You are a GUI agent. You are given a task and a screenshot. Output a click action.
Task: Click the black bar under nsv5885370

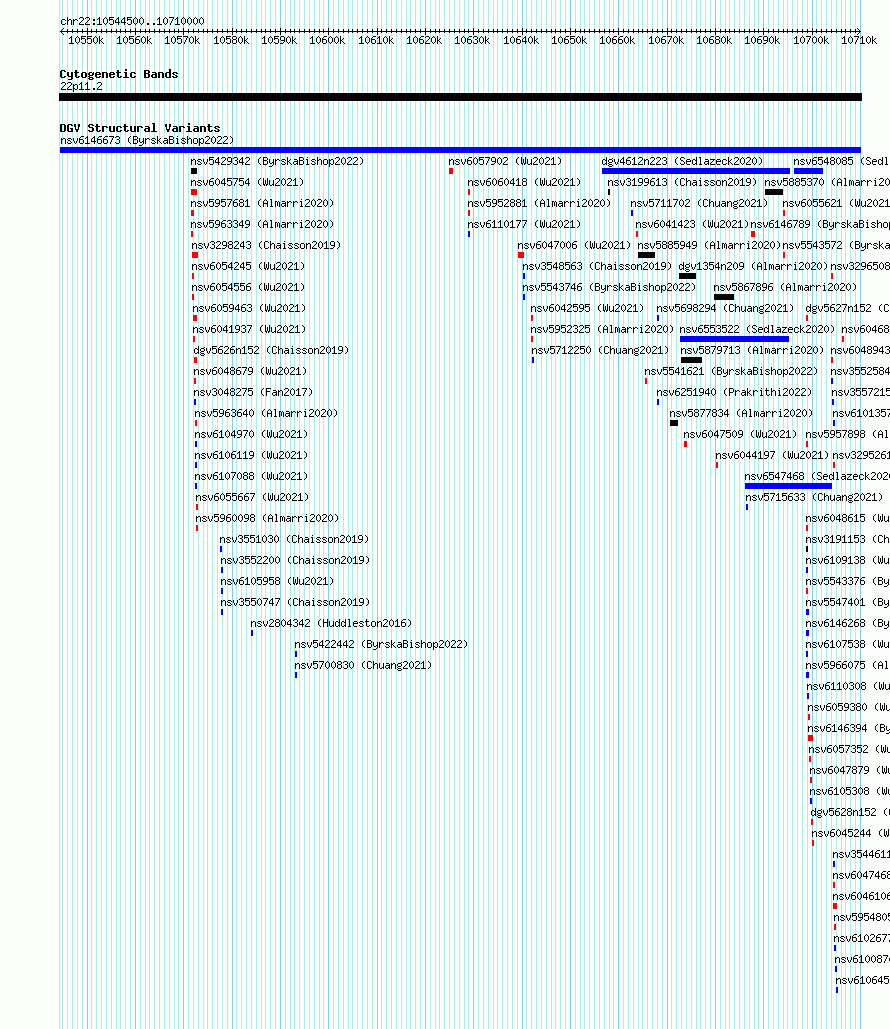(x=774, y=192)
